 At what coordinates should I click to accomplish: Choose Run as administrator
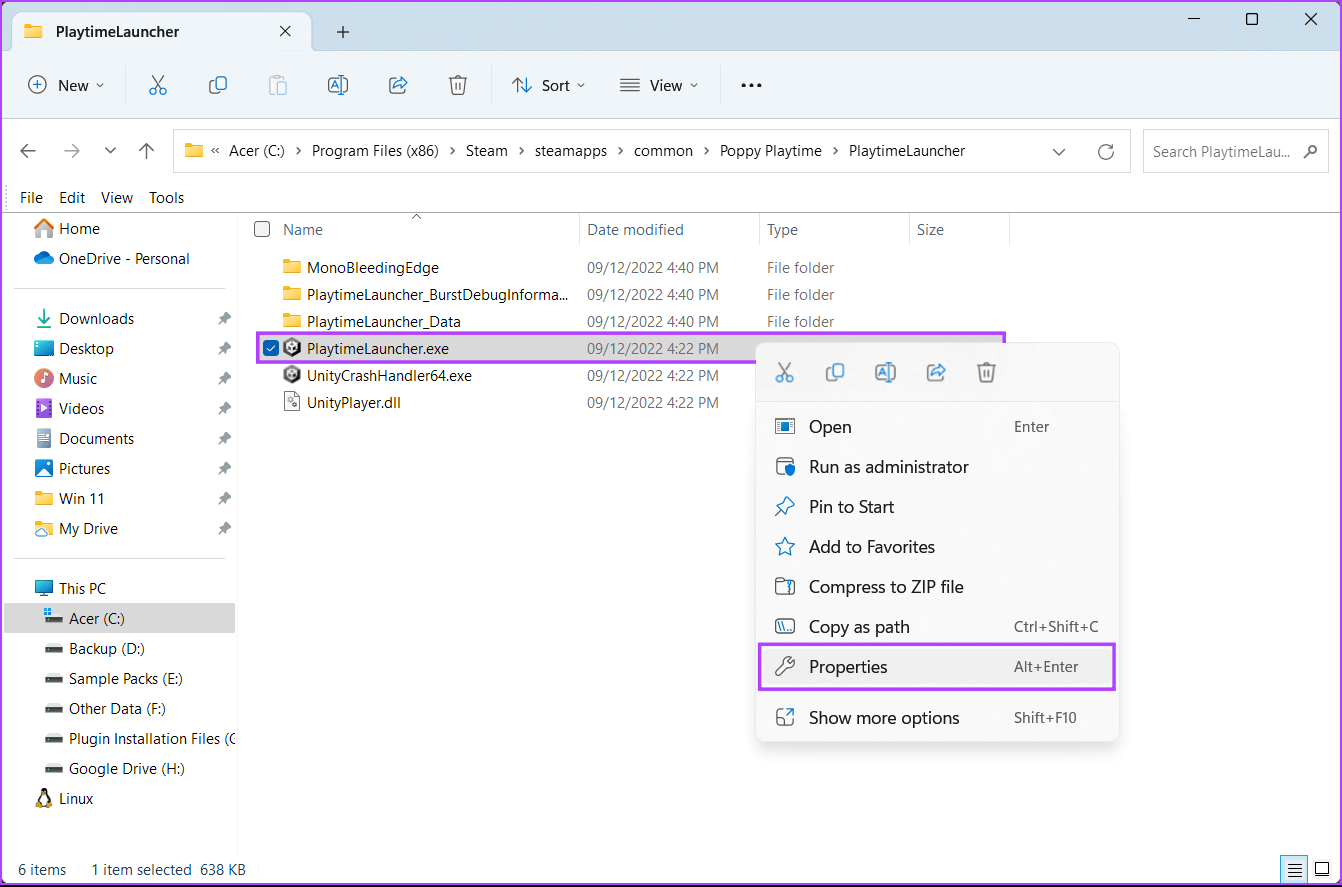tap(937, 467)
